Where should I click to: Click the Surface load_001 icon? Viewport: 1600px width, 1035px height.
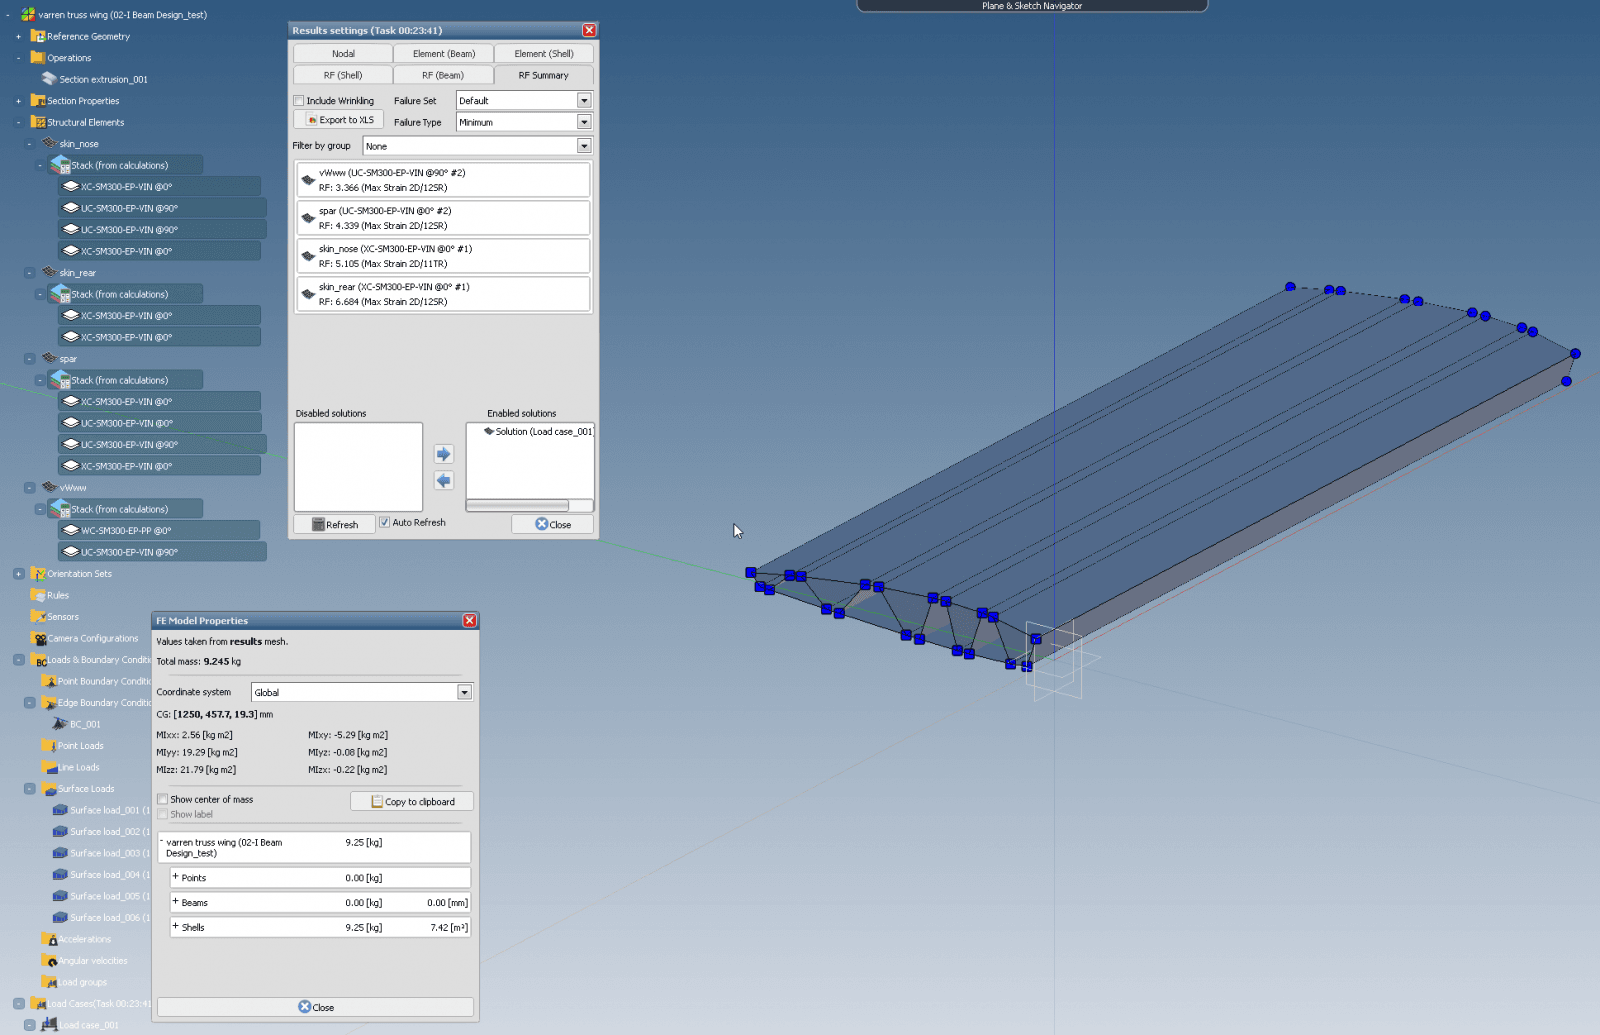60,810
